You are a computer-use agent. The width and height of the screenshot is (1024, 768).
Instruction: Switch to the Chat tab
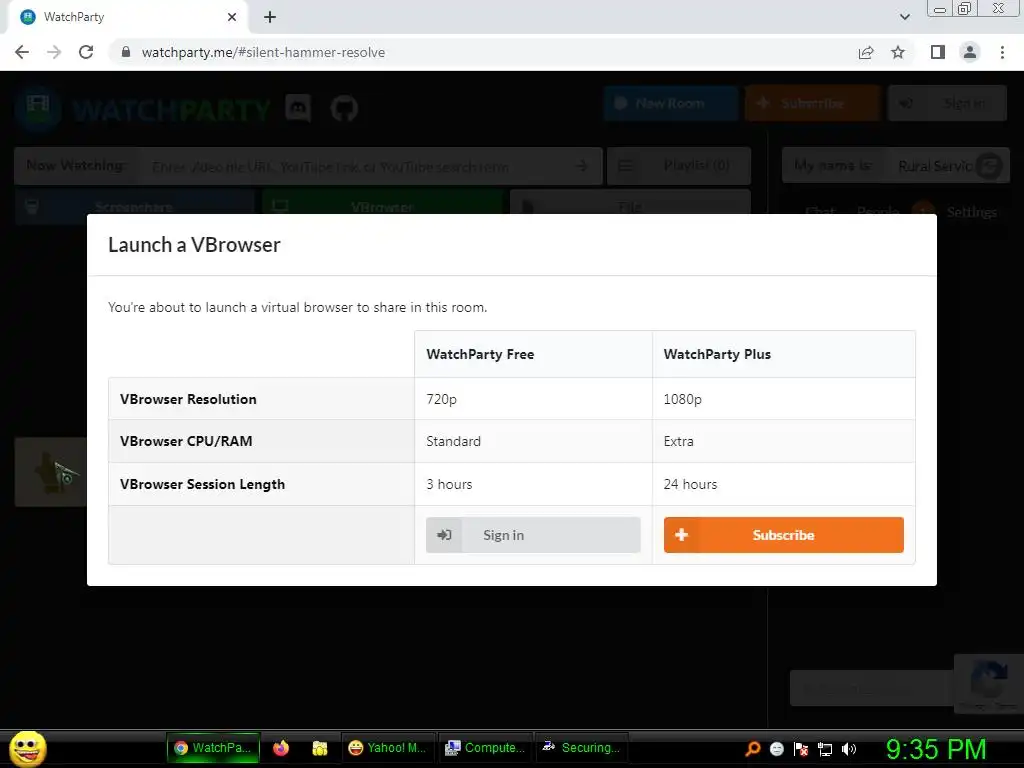tap(820, 210)
